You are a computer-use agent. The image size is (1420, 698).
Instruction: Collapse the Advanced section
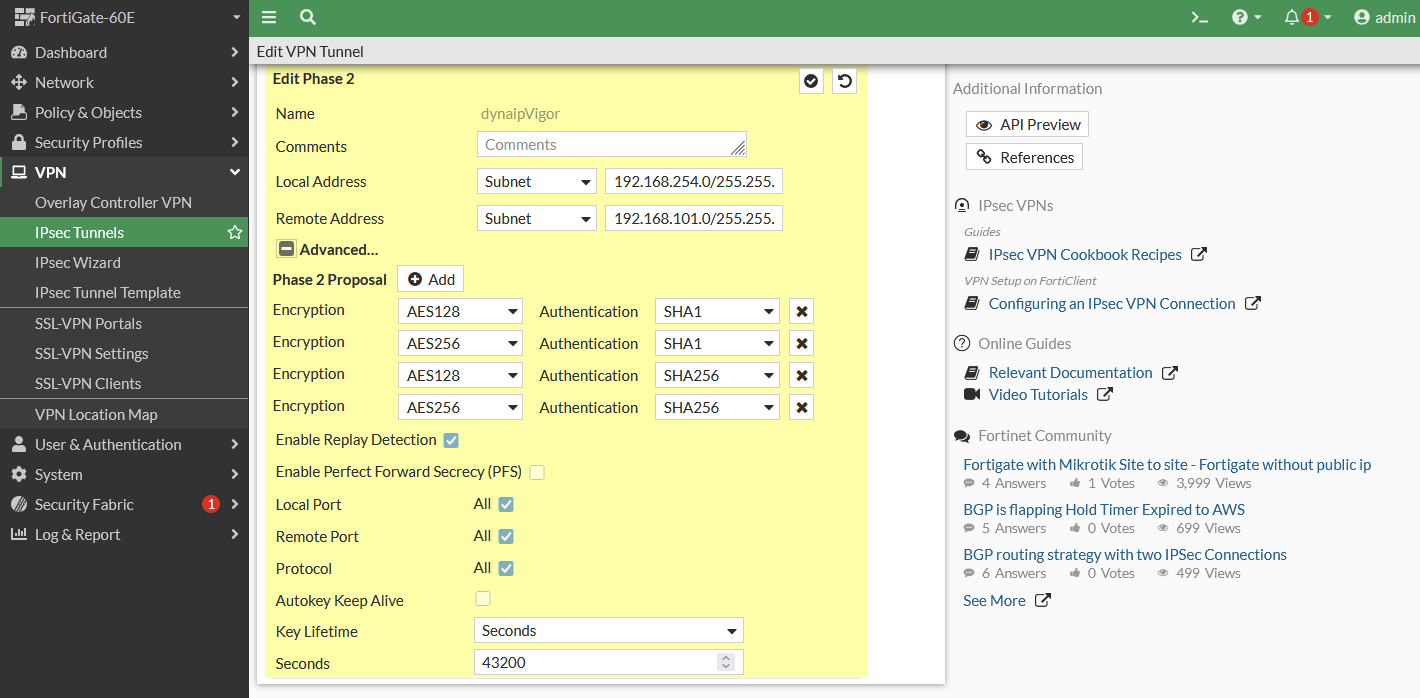(x=286, y=250)
